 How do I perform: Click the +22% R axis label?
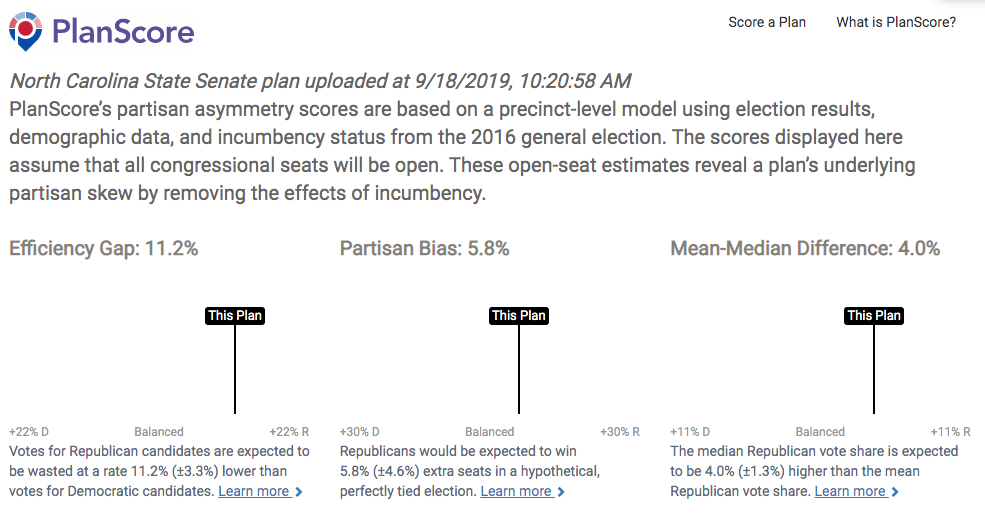point(290,432)
